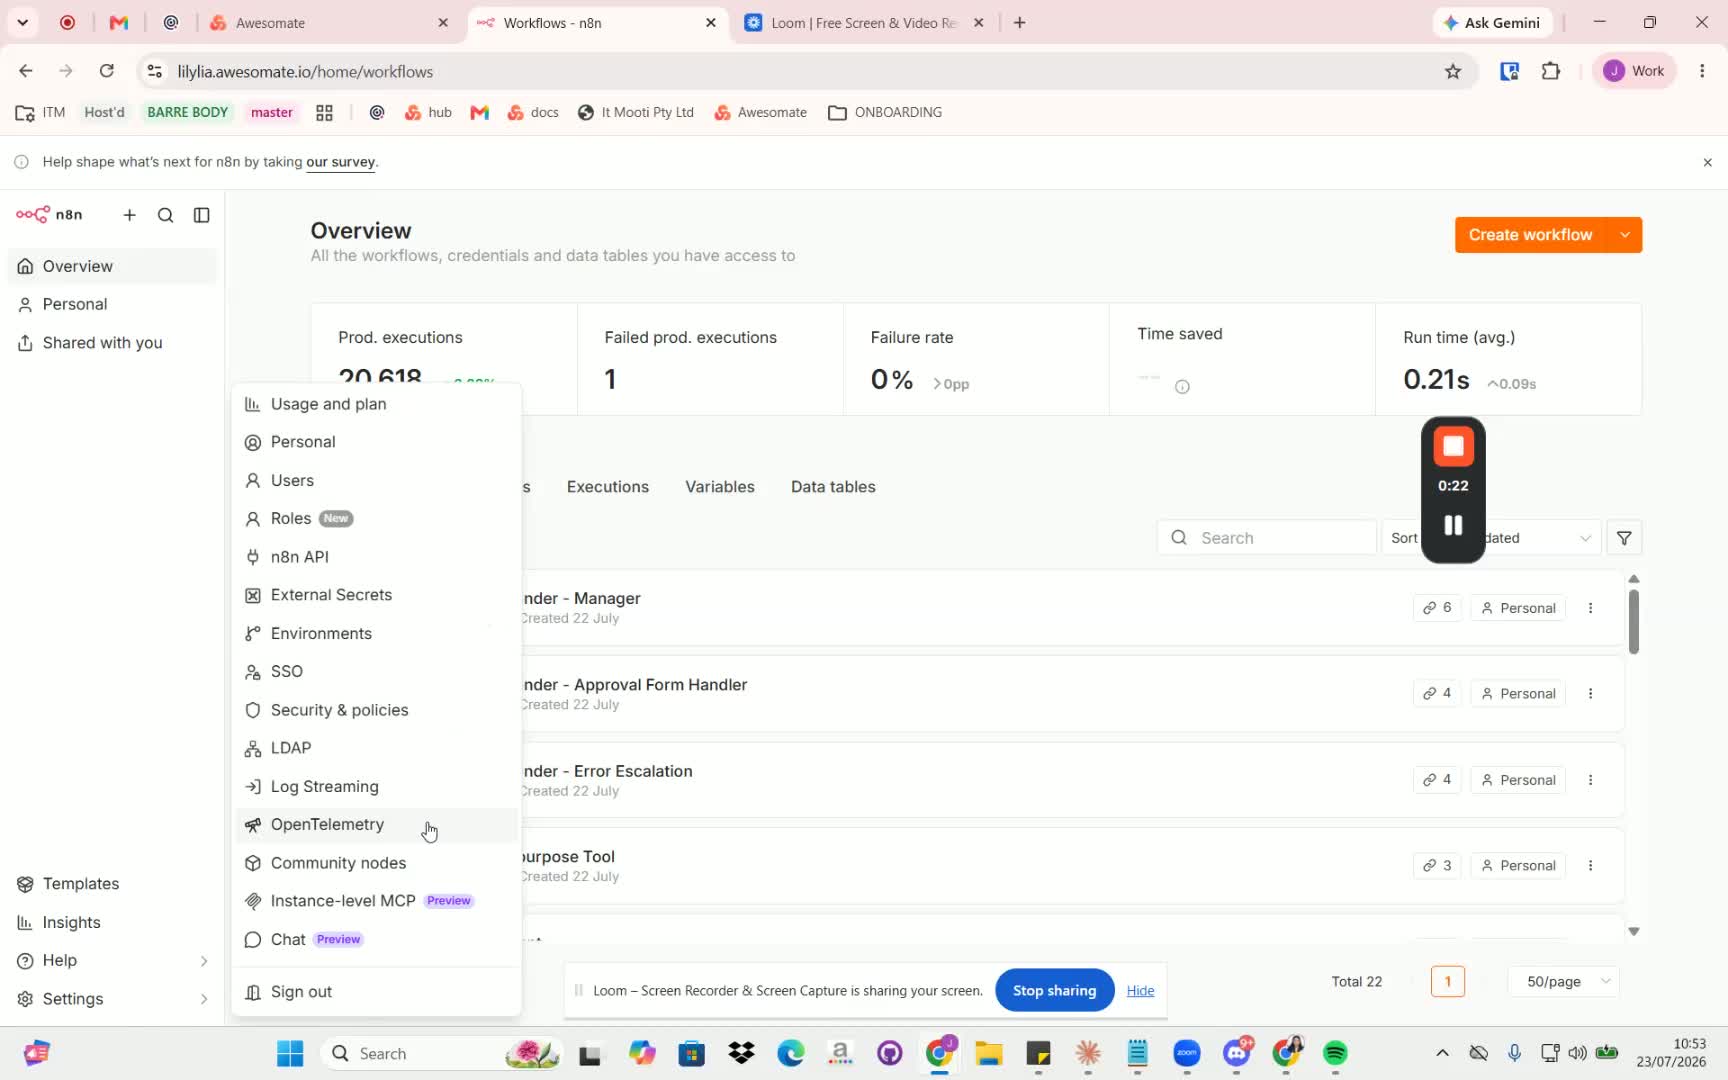Open the n8n sidebar search icon
Image resolution: width=1728 pixels, height=1080 pixels.
[165, 215]
